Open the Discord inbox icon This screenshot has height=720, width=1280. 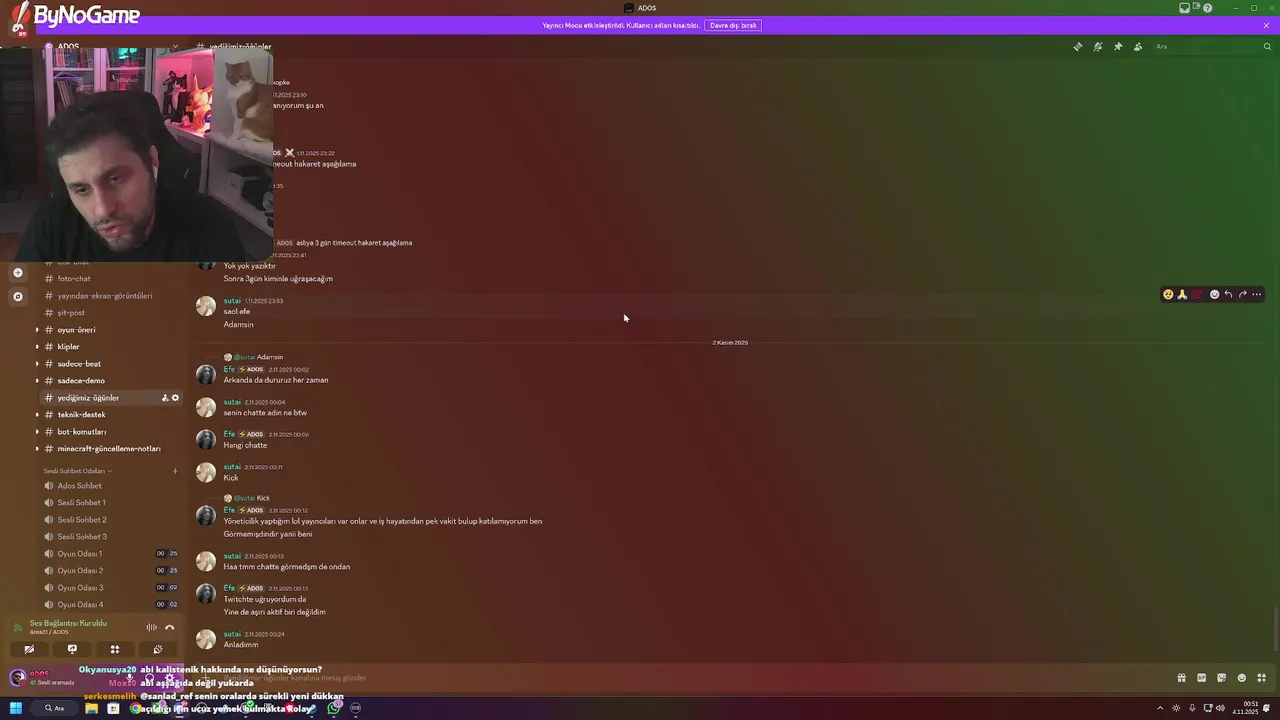(x=1184, y=8)
